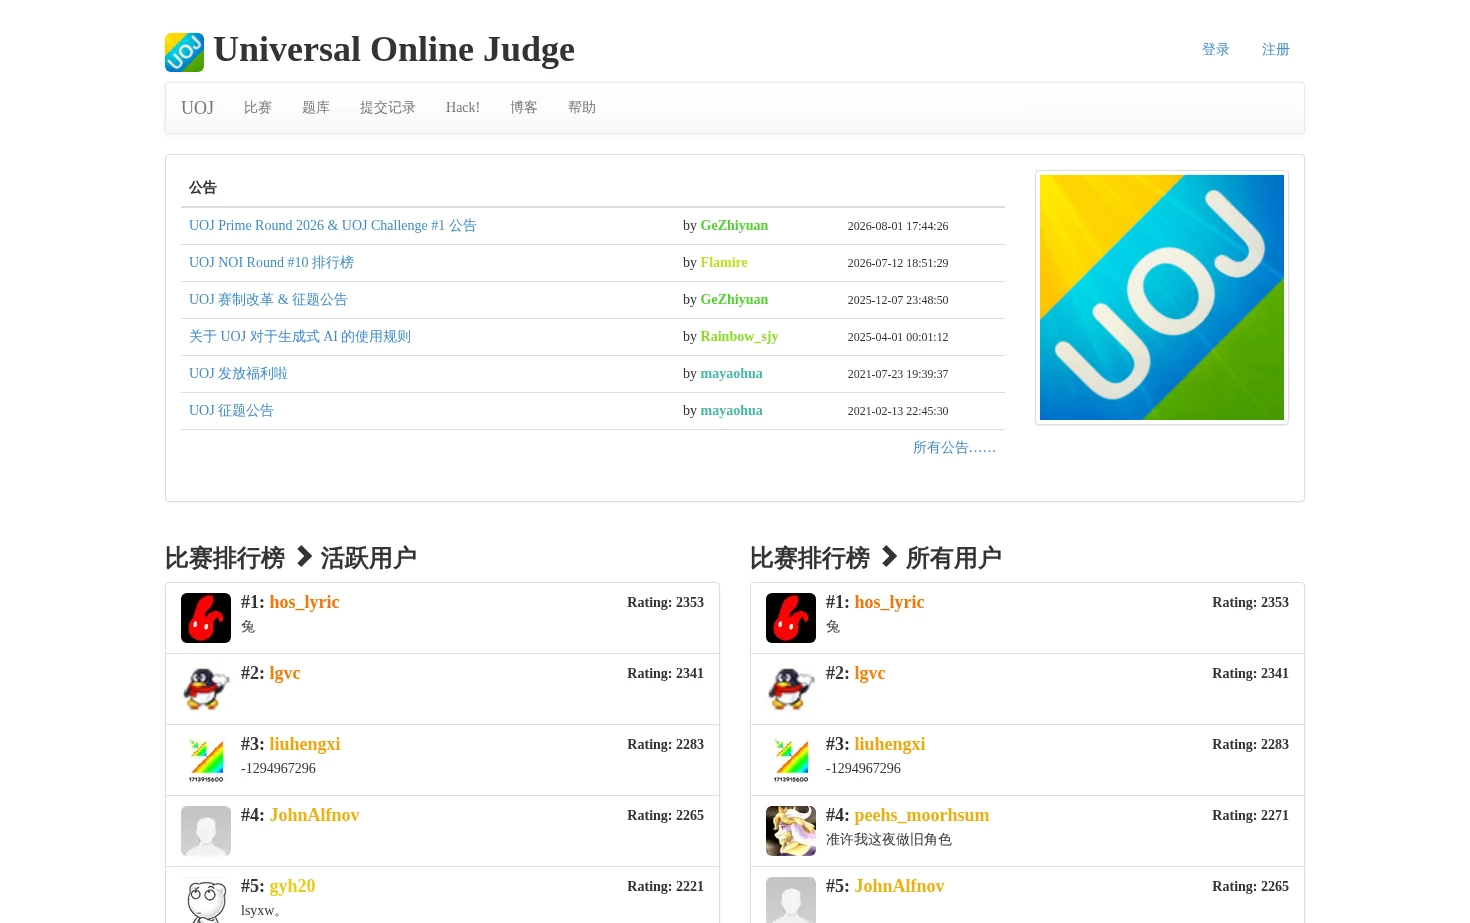Open the 注册 register link
The image size is (1470, 923).
tap(1276, 49)
